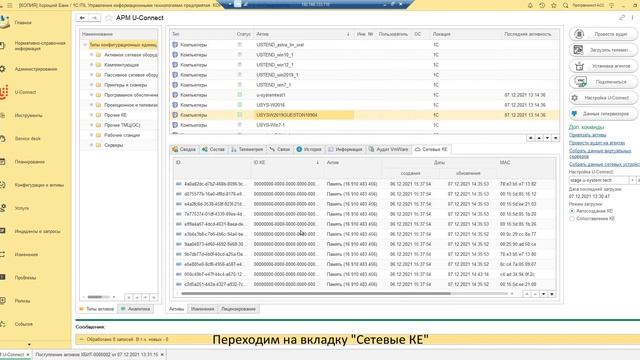Open Нормативно-справочная информация section
The width and height of the screenshot is (640, 360).
click(40, 46)
